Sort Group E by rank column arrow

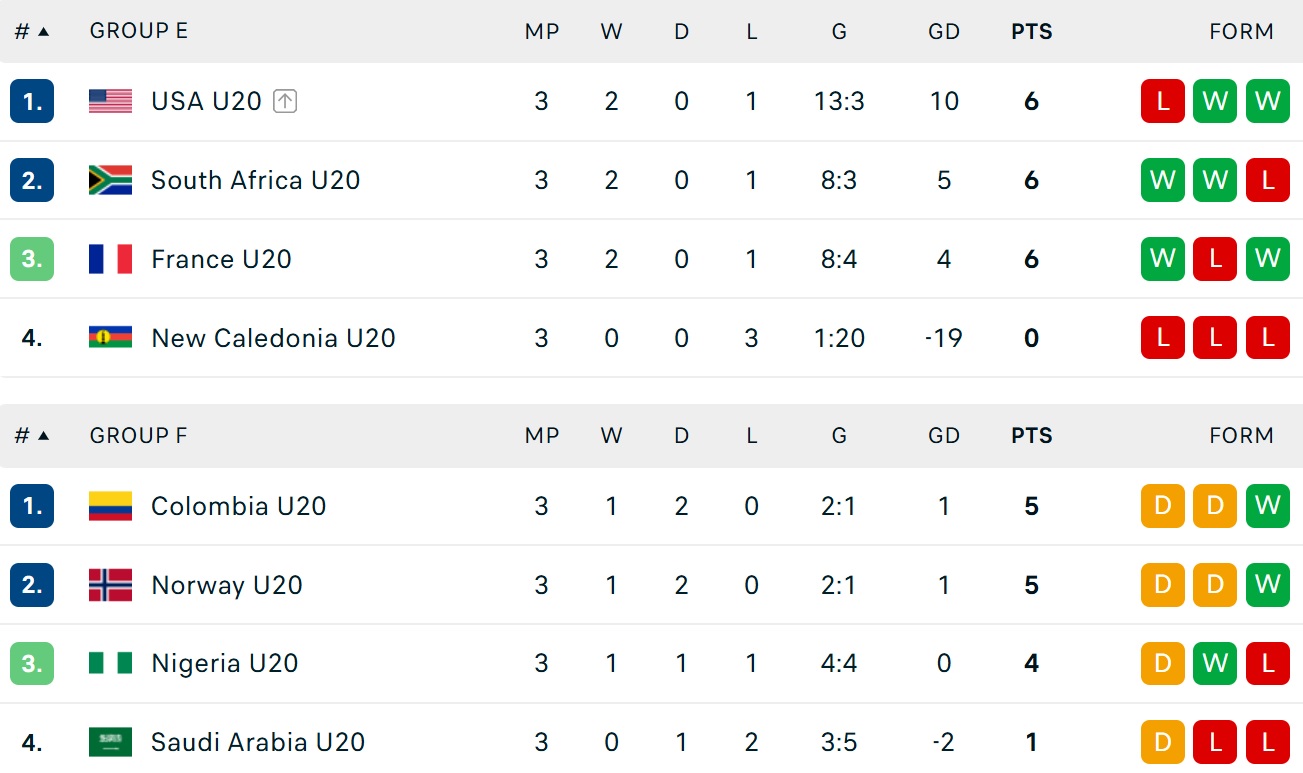click(x=43, y=31)
